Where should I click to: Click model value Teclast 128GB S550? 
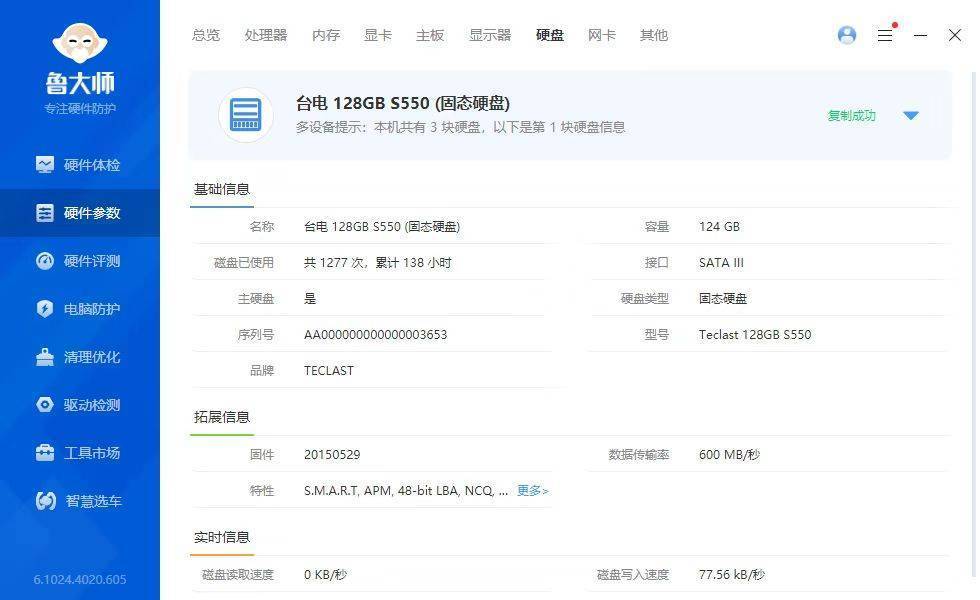click(x=755, y=334)
